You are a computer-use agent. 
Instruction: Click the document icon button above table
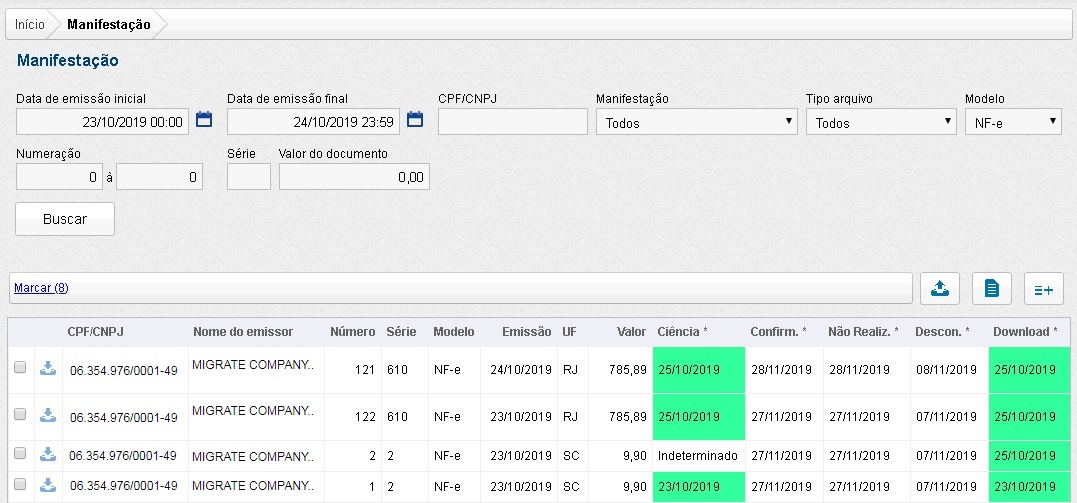click(991, 288)
